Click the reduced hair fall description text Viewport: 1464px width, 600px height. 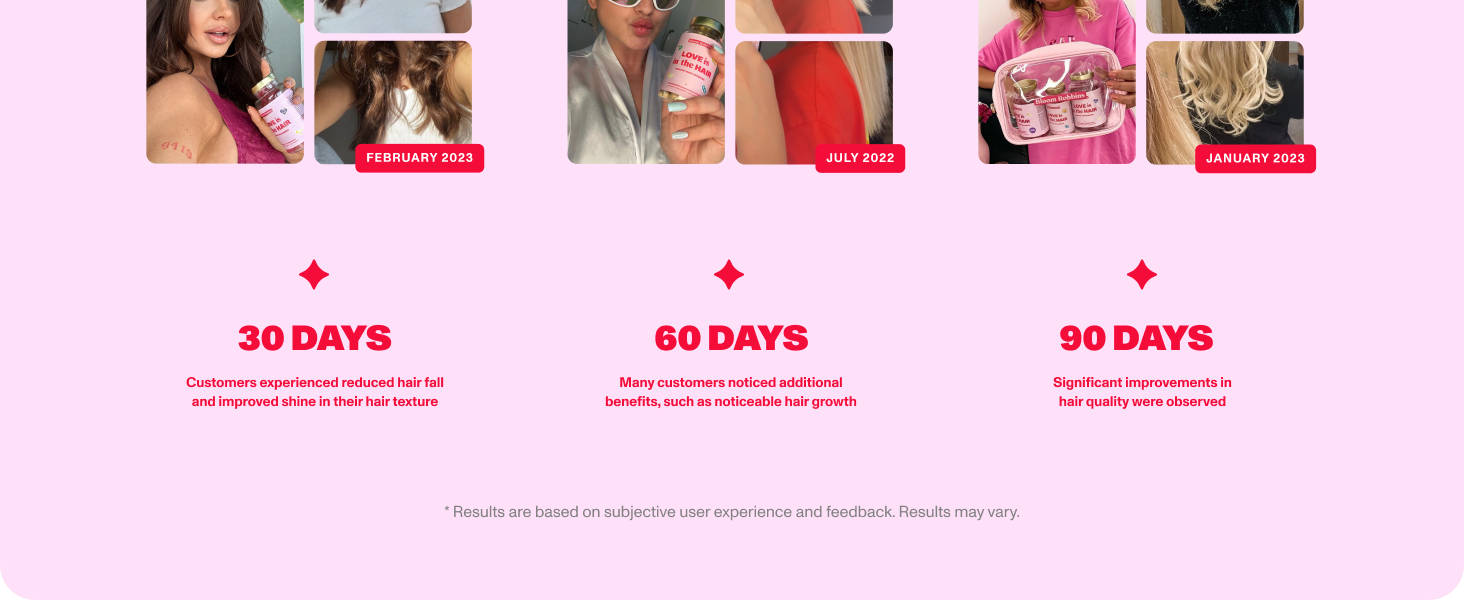point(315,392)
